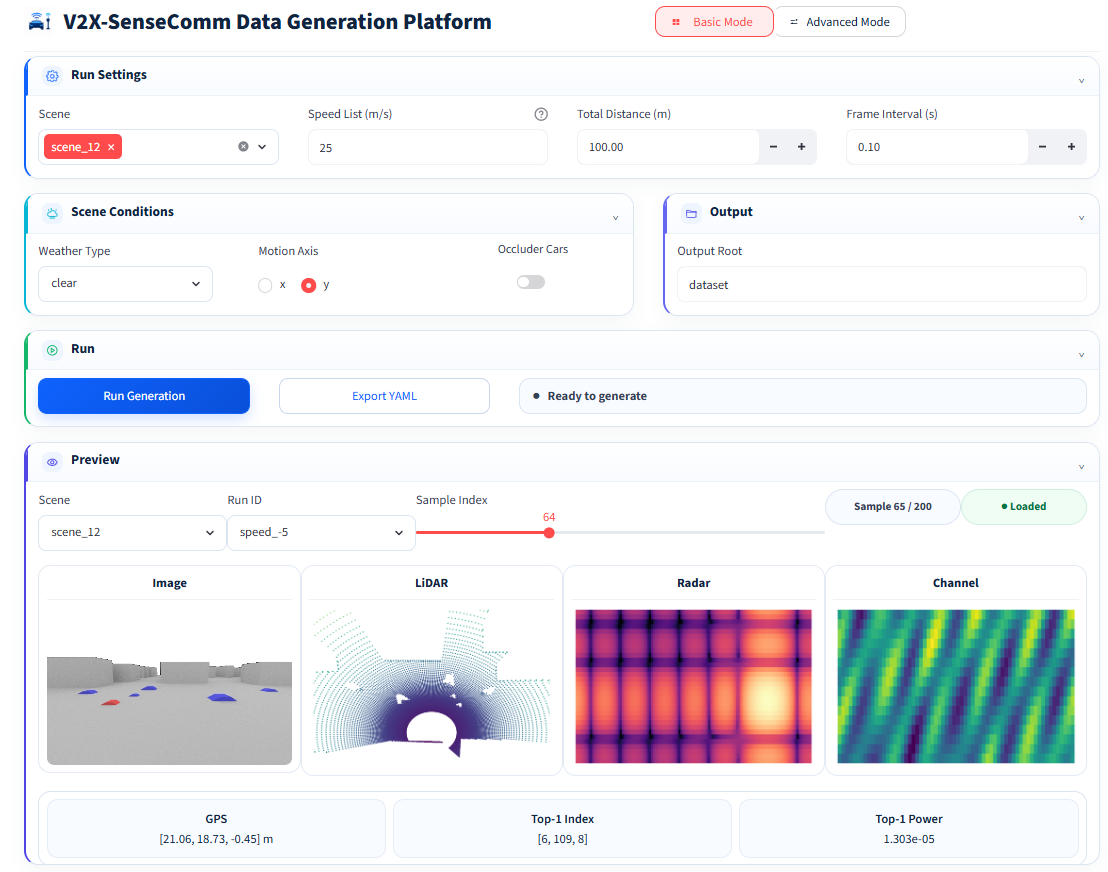Click the GPS coordinates value
Screen dimensions: 1108x872
click(216, 839)
